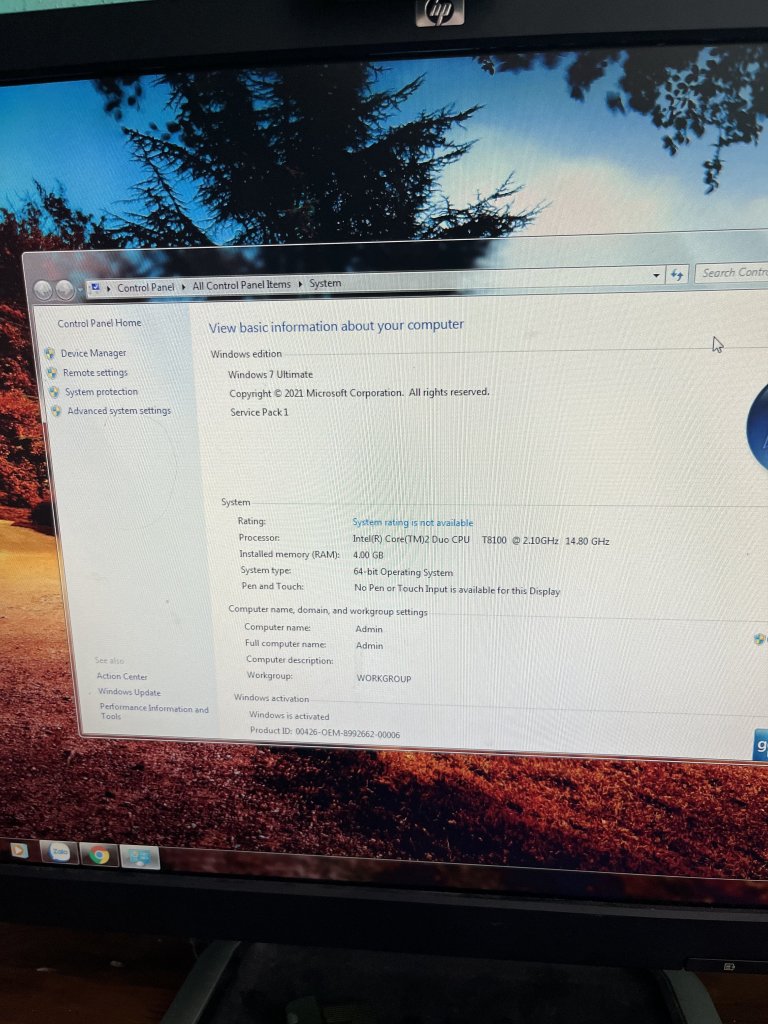The width and height of the screenshot is (768, 1024).
Task: Click the Windows 7 Ultimate edition text
Action: pos(270,374)
